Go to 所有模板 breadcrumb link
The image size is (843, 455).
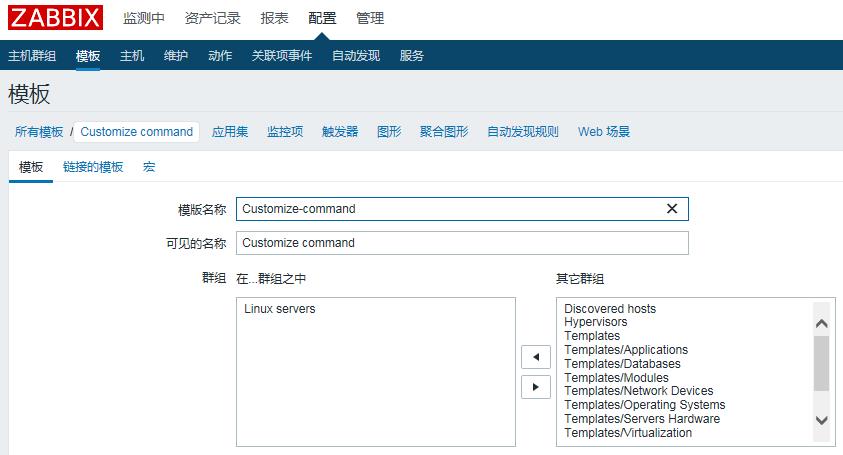(x=39, y=132)
